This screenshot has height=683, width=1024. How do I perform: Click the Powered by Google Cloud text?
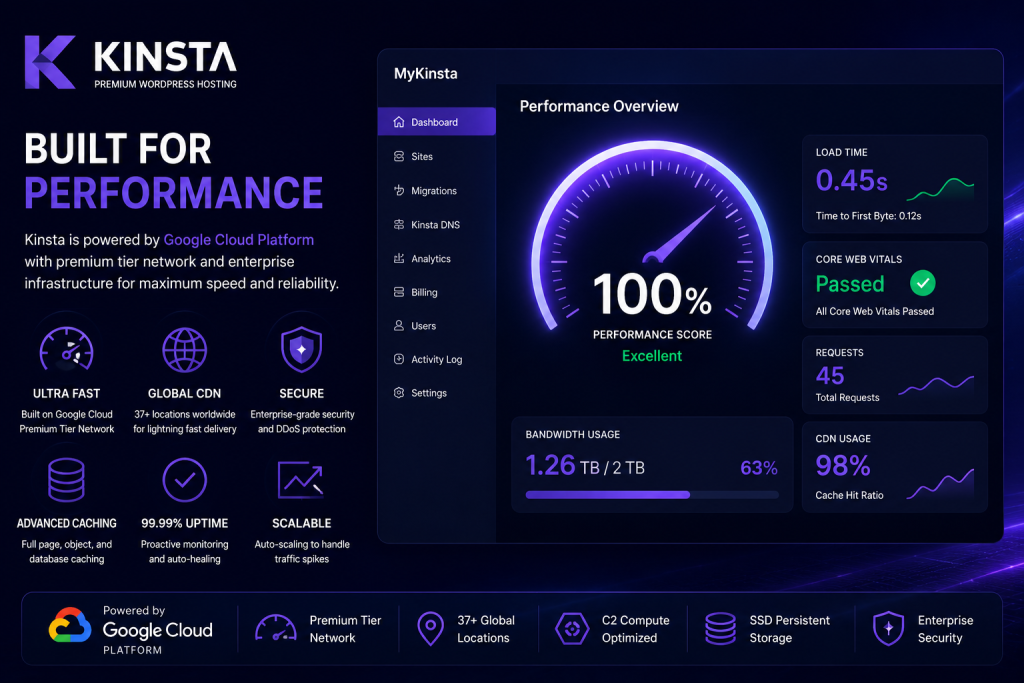(x=157, y=629)
